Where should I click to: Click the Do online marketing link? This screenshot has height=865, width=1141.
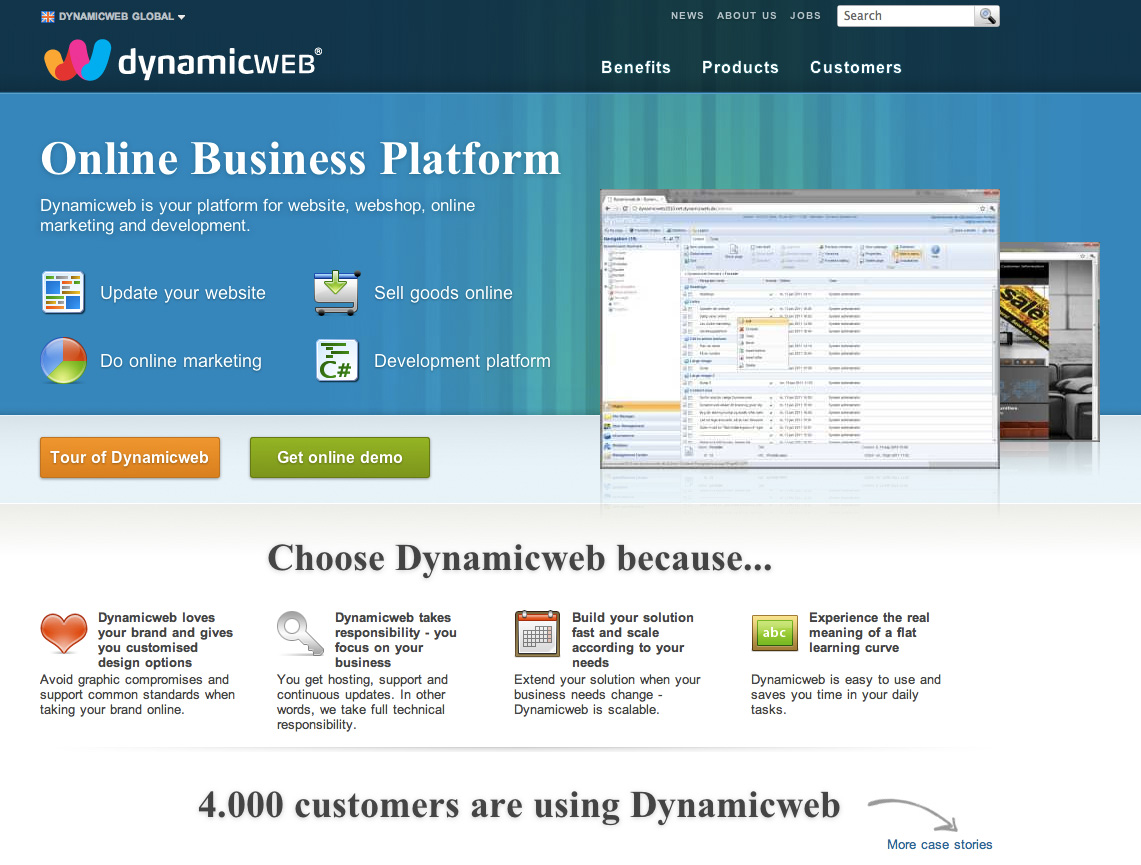180,361
